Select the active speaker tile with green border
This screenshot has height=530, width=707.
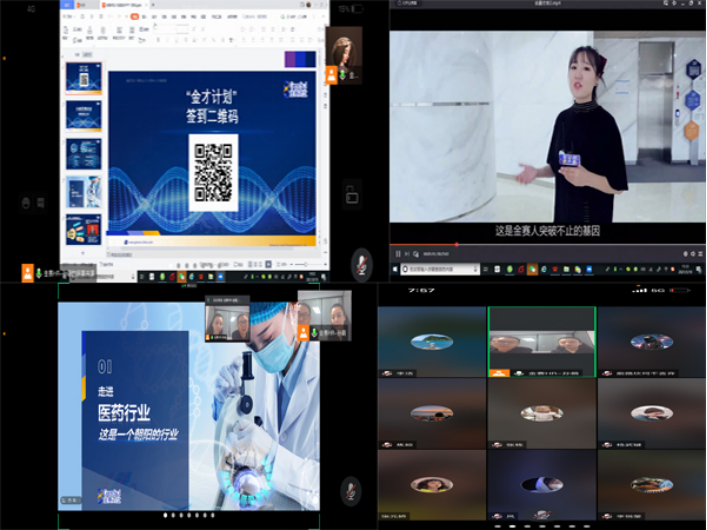(x=541, y=342)
